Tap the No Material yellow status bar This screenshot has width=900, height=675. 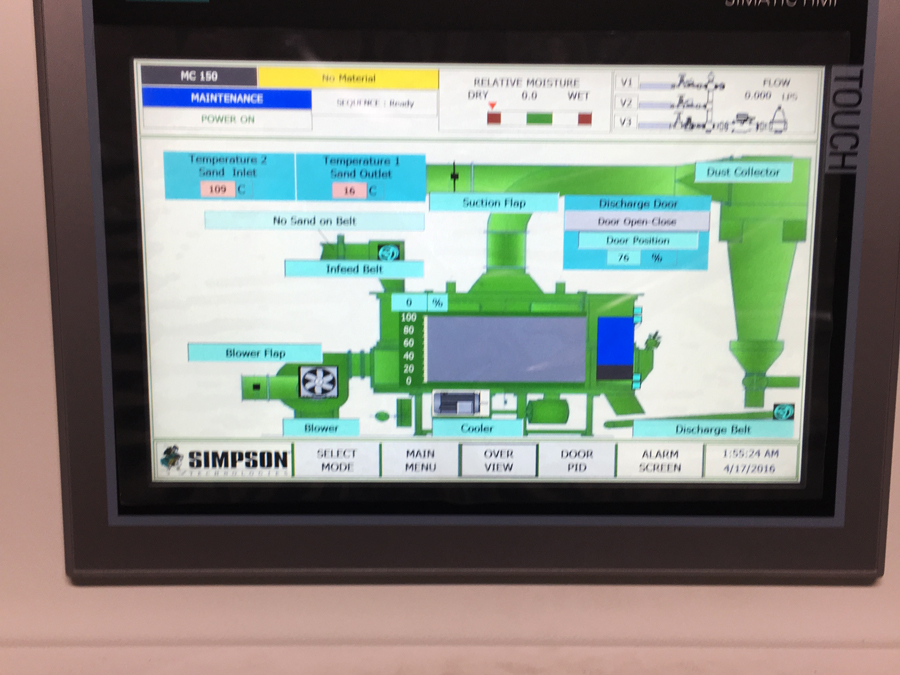tap(348, 78)
